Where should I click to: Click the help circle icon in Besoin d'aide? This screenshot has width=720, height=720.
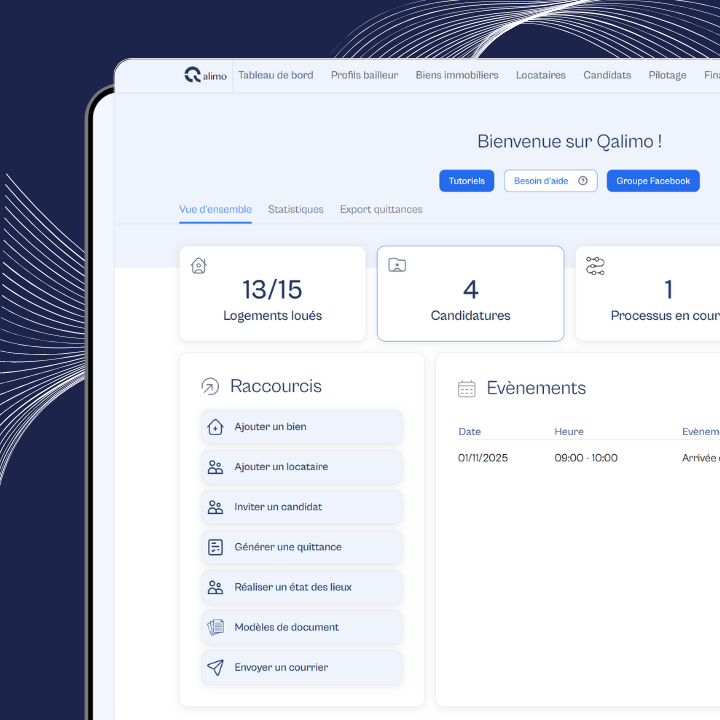point(583,181)
